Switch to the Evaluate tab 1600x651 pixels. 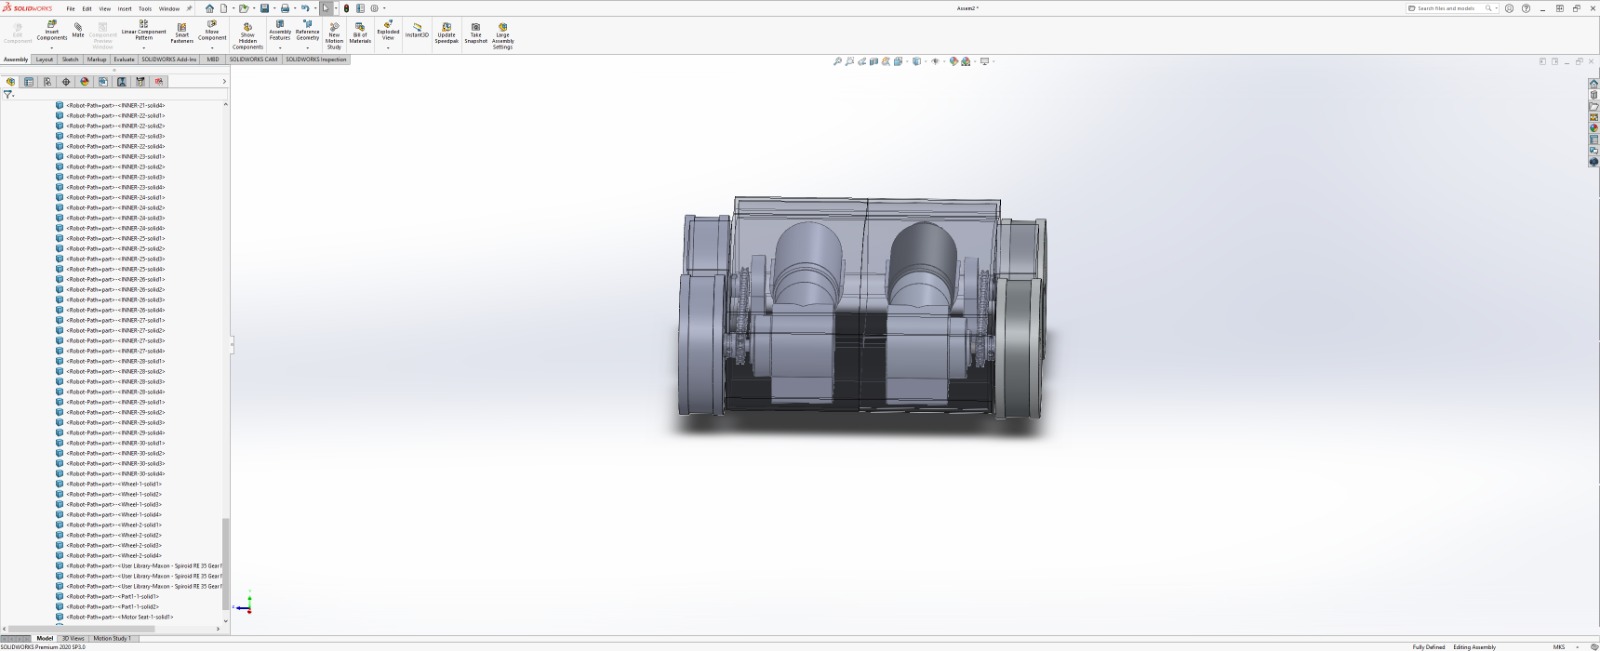point(124,59)
